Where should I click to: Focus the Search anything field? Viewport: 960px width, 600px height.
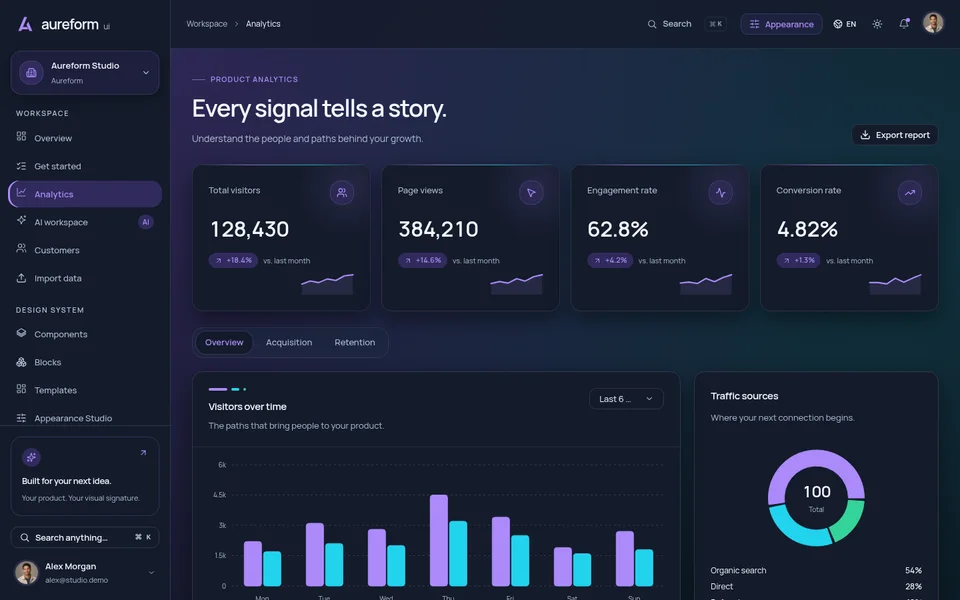pyautogui.click(x=85, y=538)
